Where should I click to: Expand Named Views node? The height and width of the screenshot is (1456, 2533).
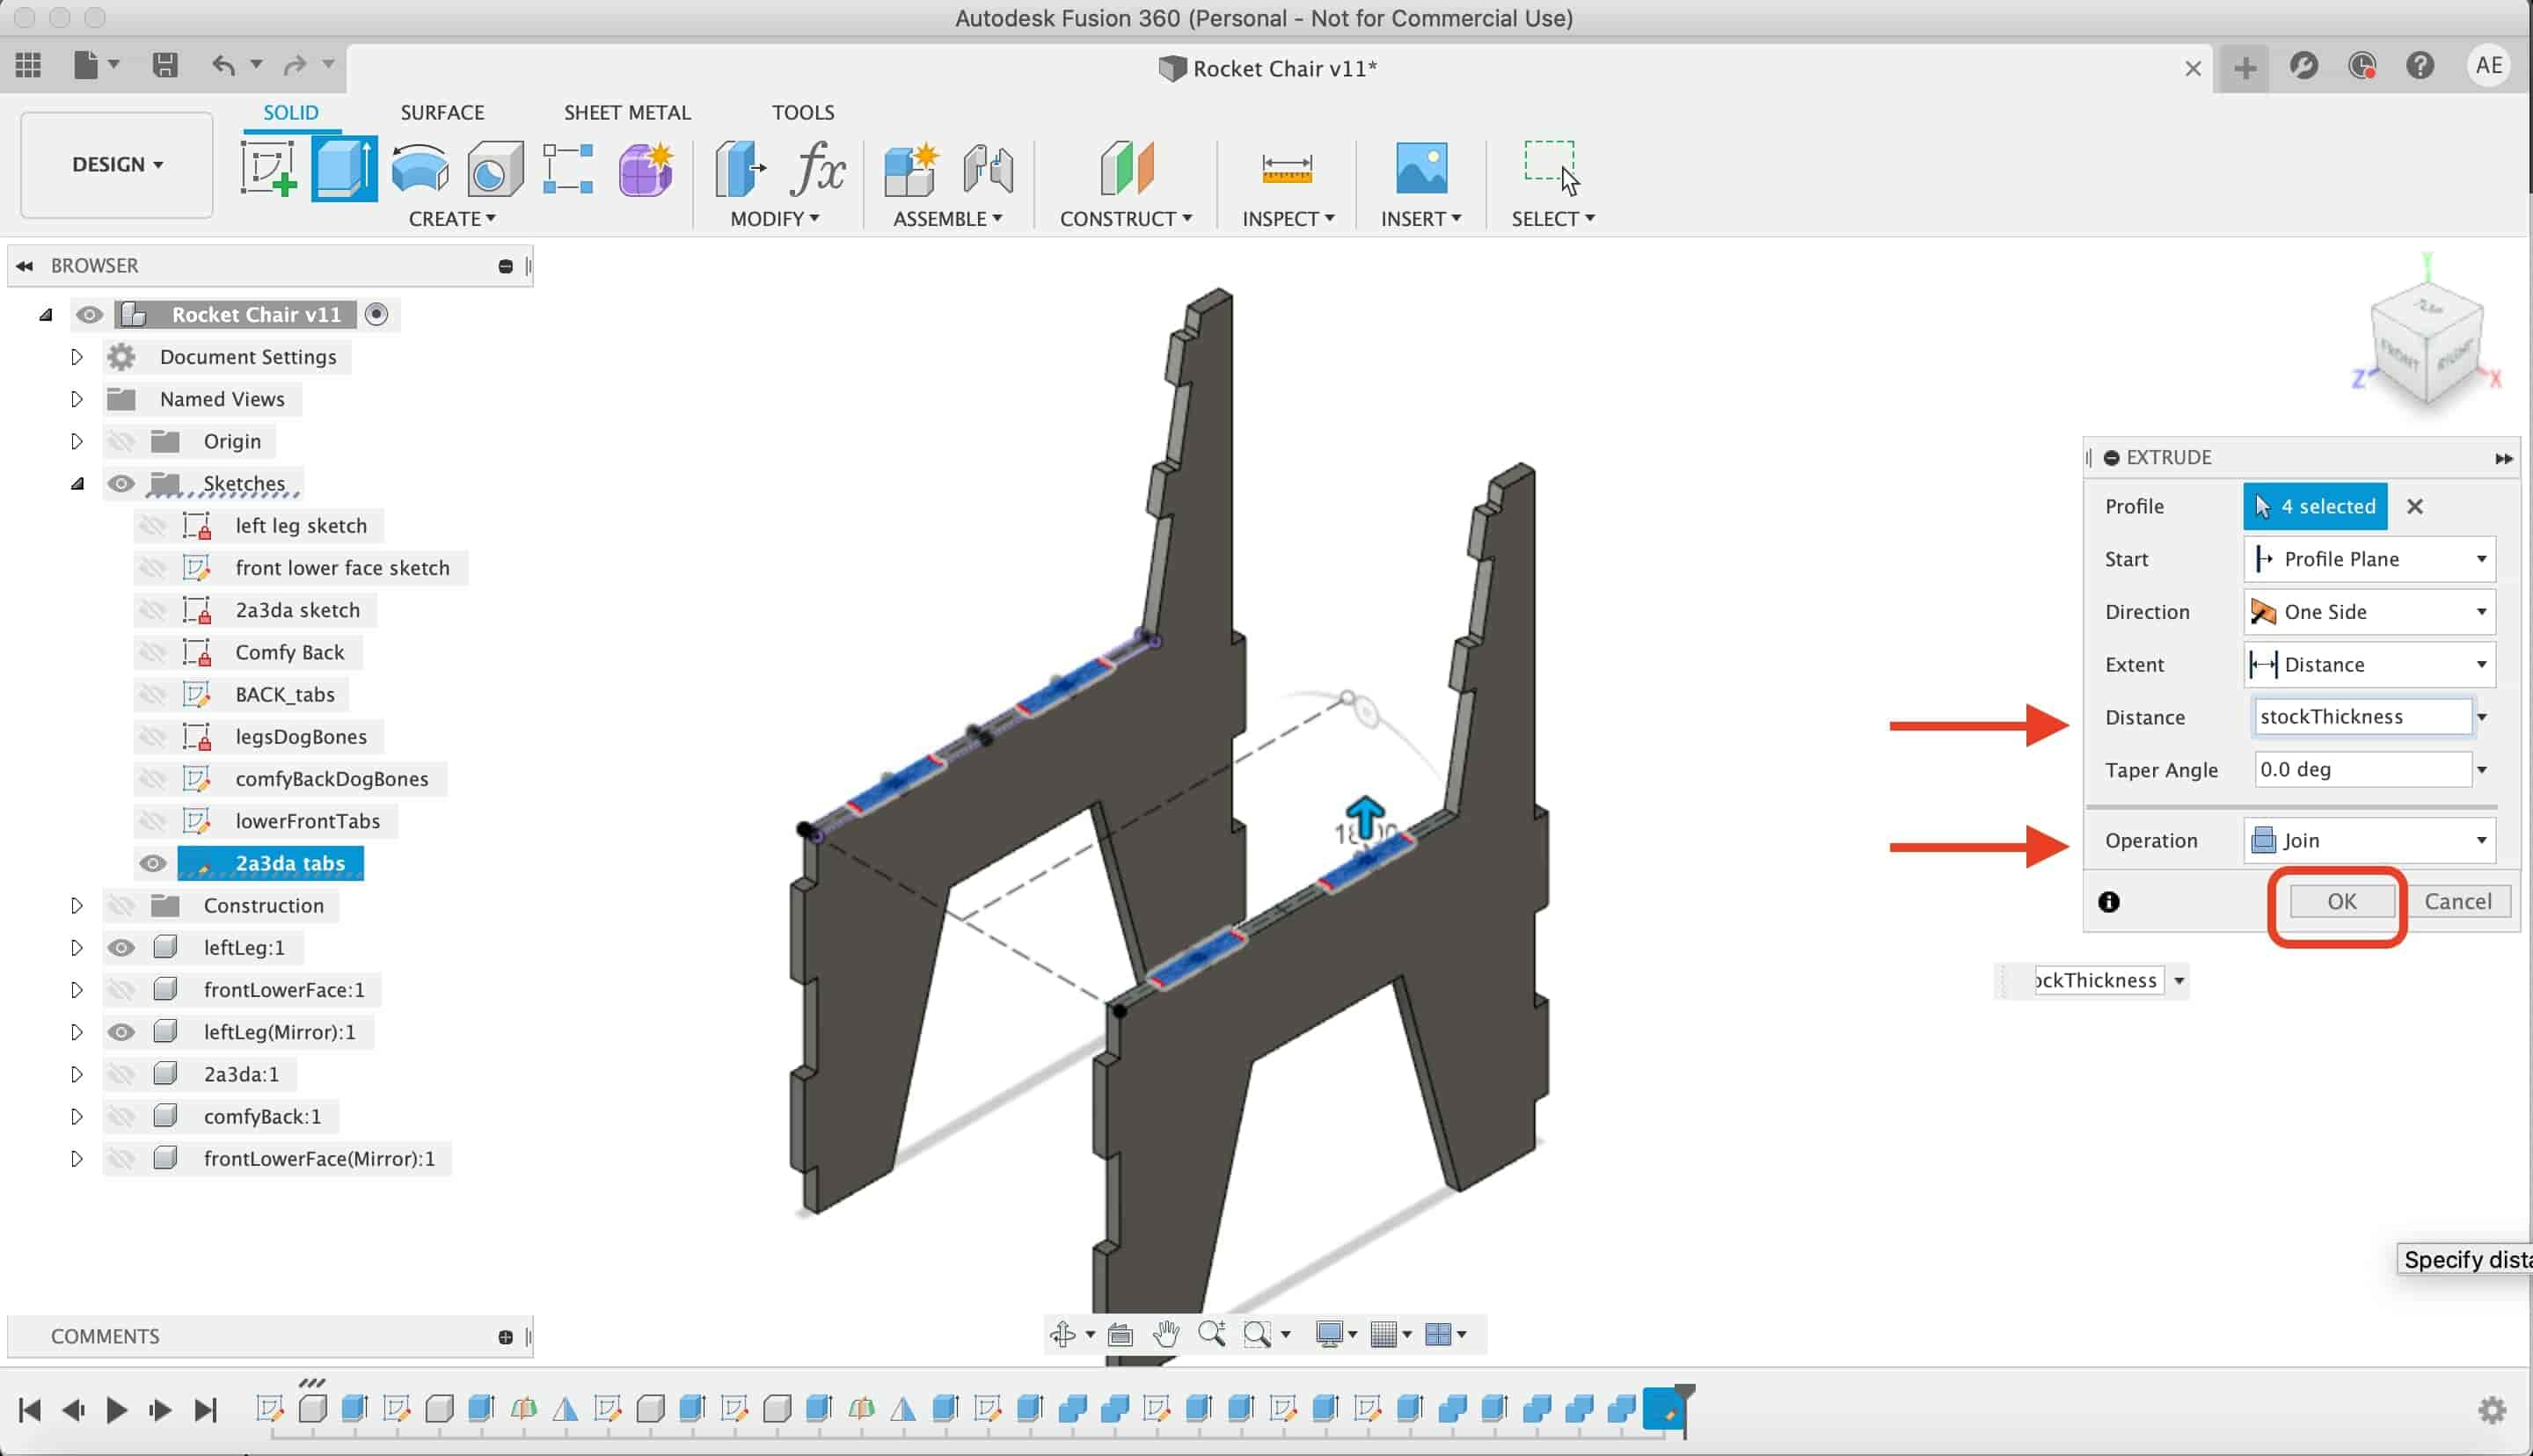tap(77, 399)
